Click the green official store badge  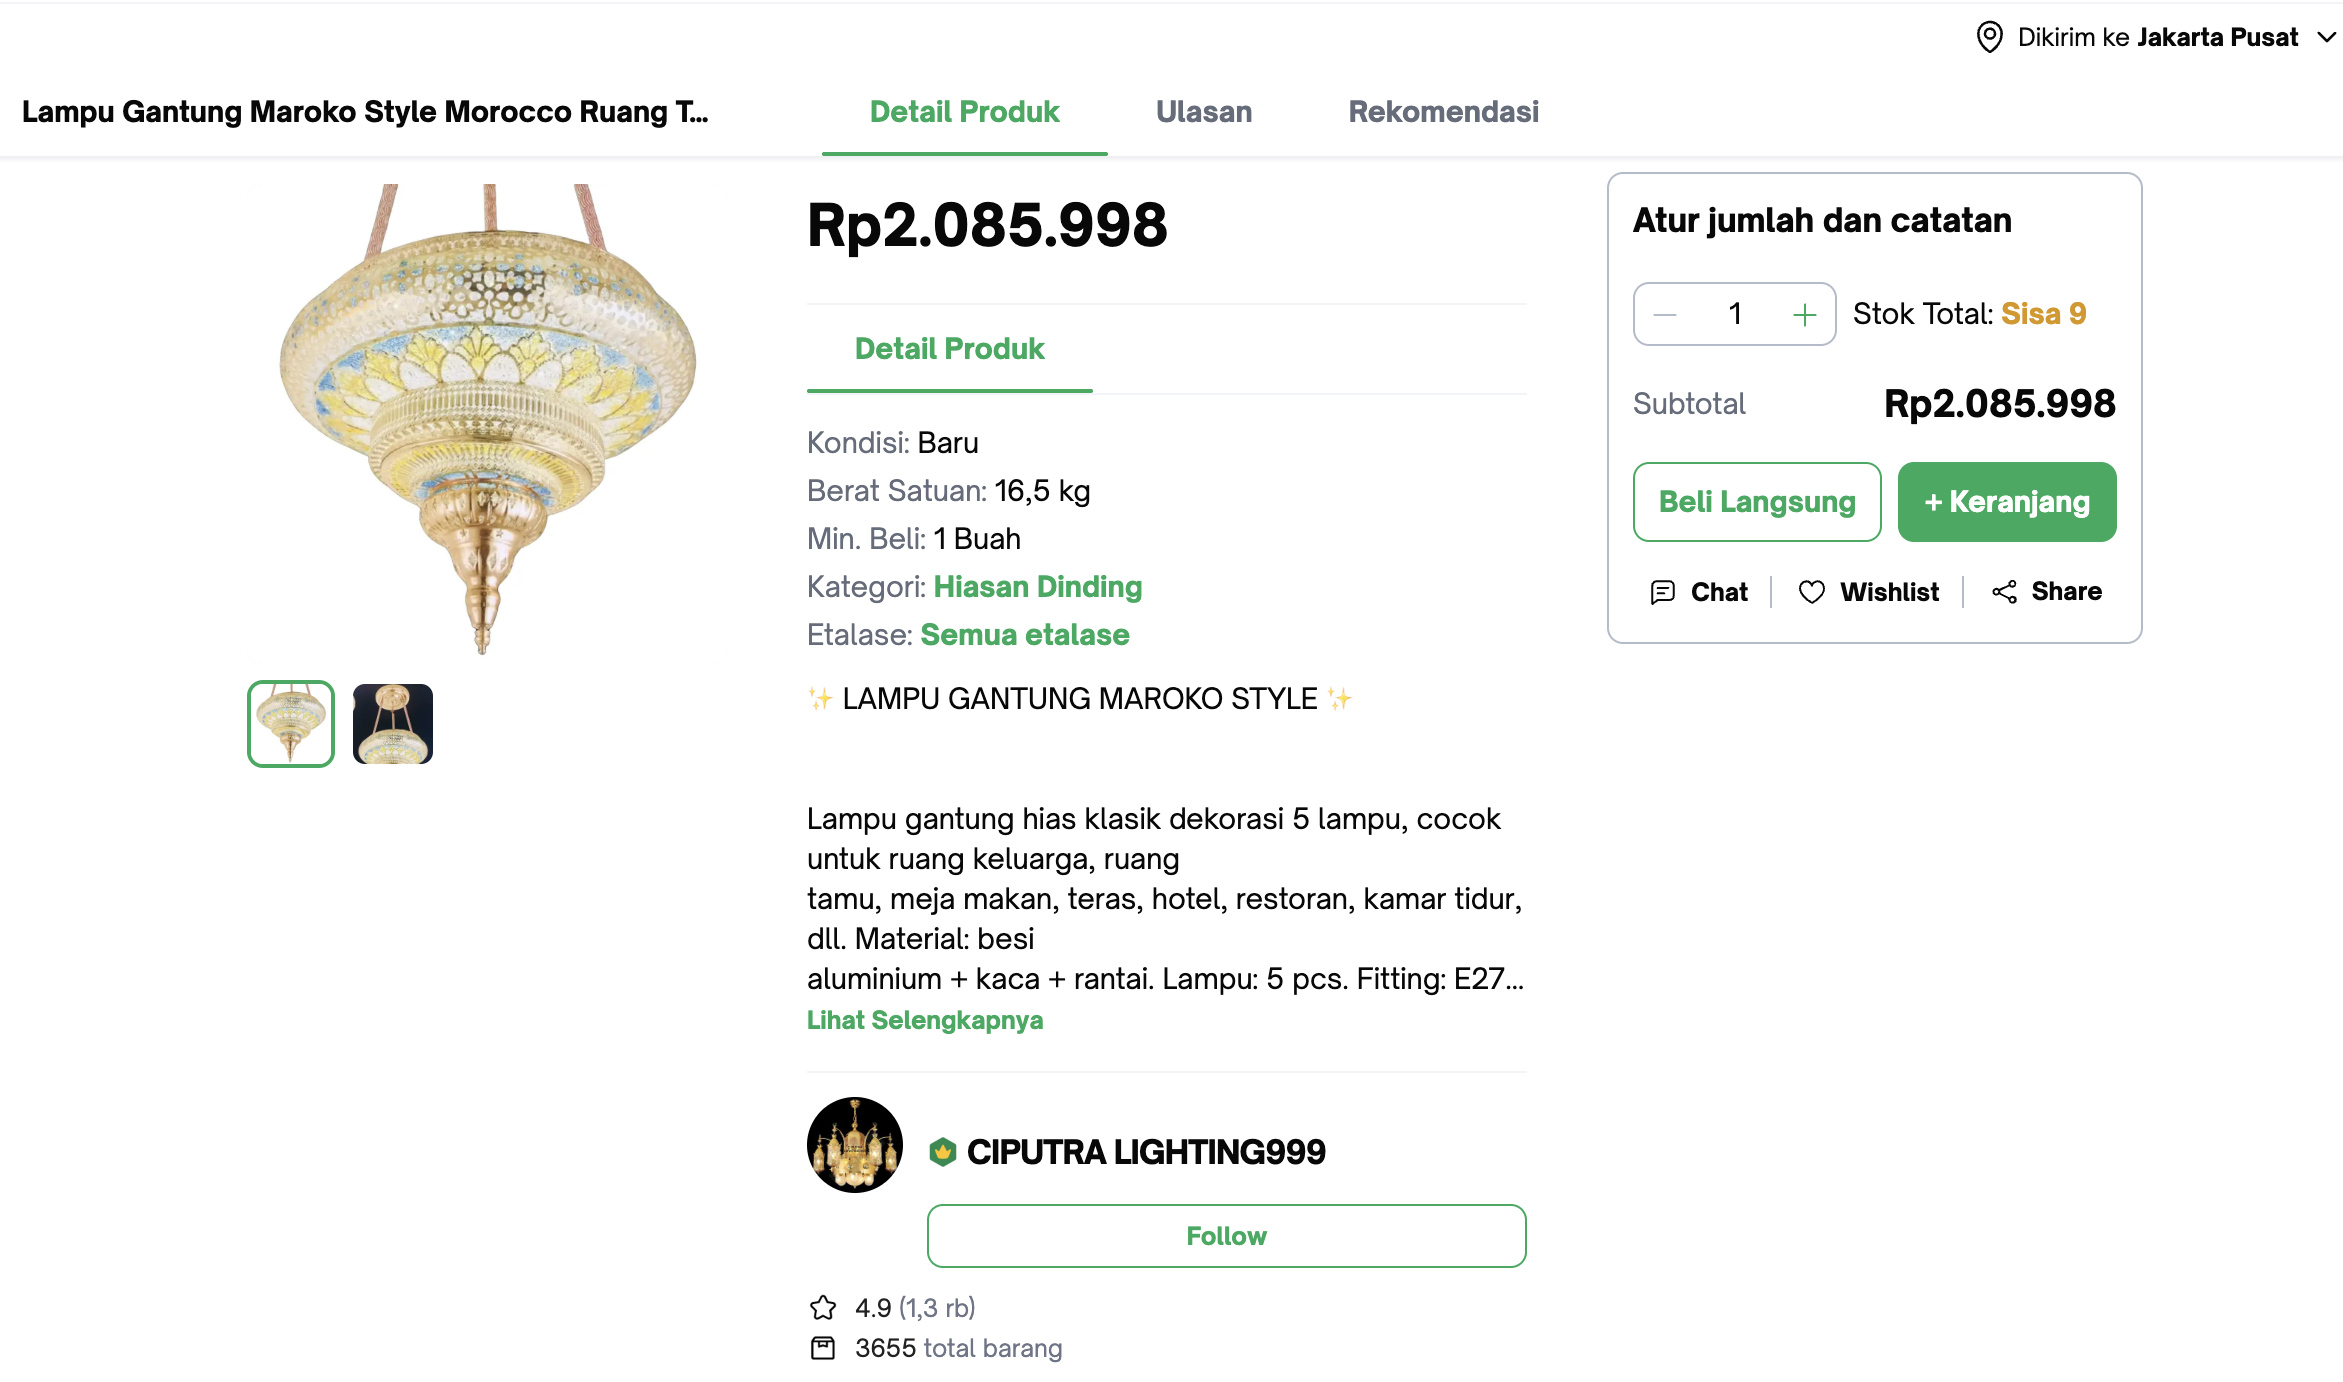click(x=942, y=1152)
